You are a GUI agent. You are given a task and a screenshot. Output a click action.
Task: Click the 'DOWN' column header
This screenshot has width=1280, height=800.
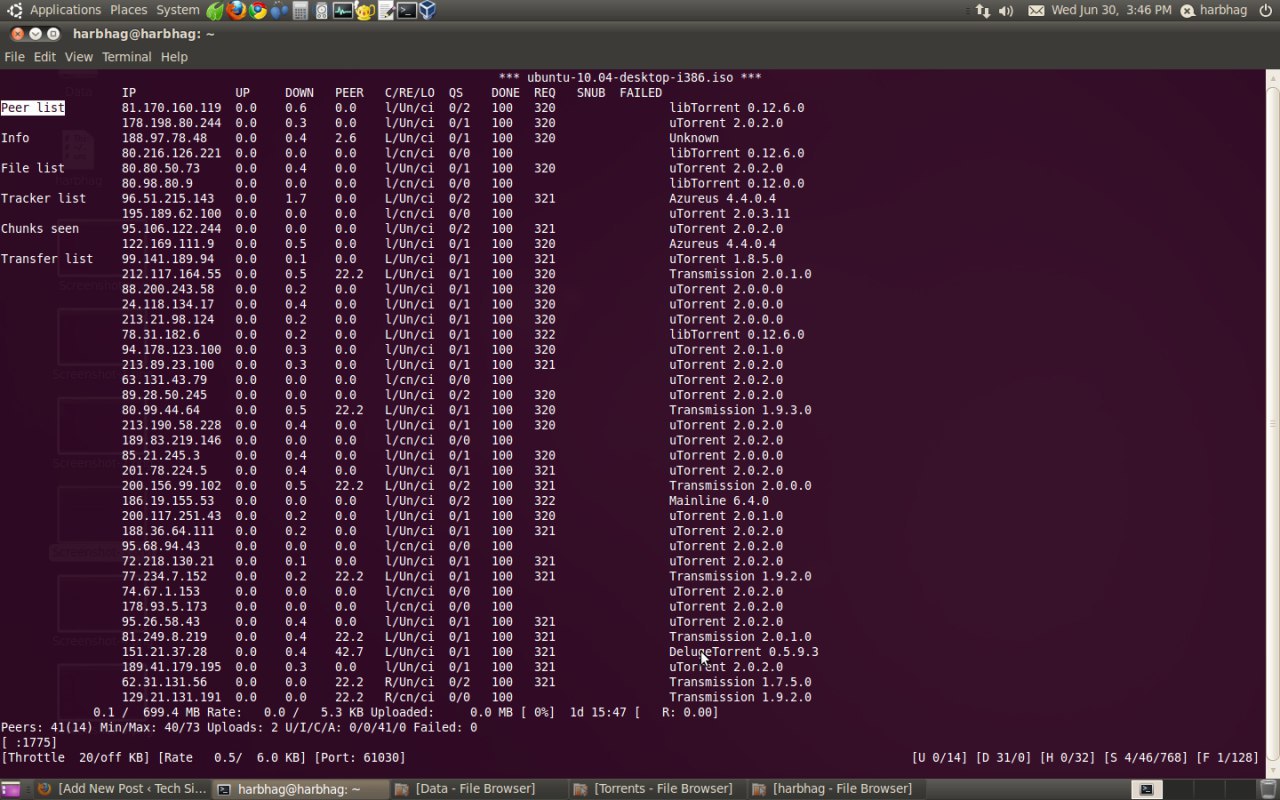pos(299,93)
